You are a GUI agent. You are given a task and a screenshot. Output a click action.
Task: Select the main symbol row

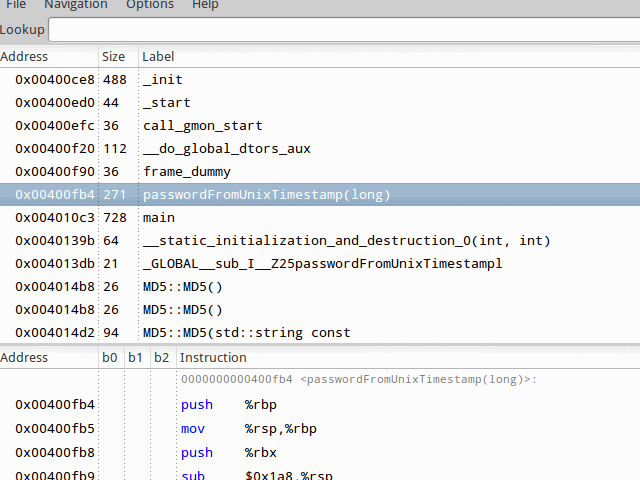coord(320,218)
